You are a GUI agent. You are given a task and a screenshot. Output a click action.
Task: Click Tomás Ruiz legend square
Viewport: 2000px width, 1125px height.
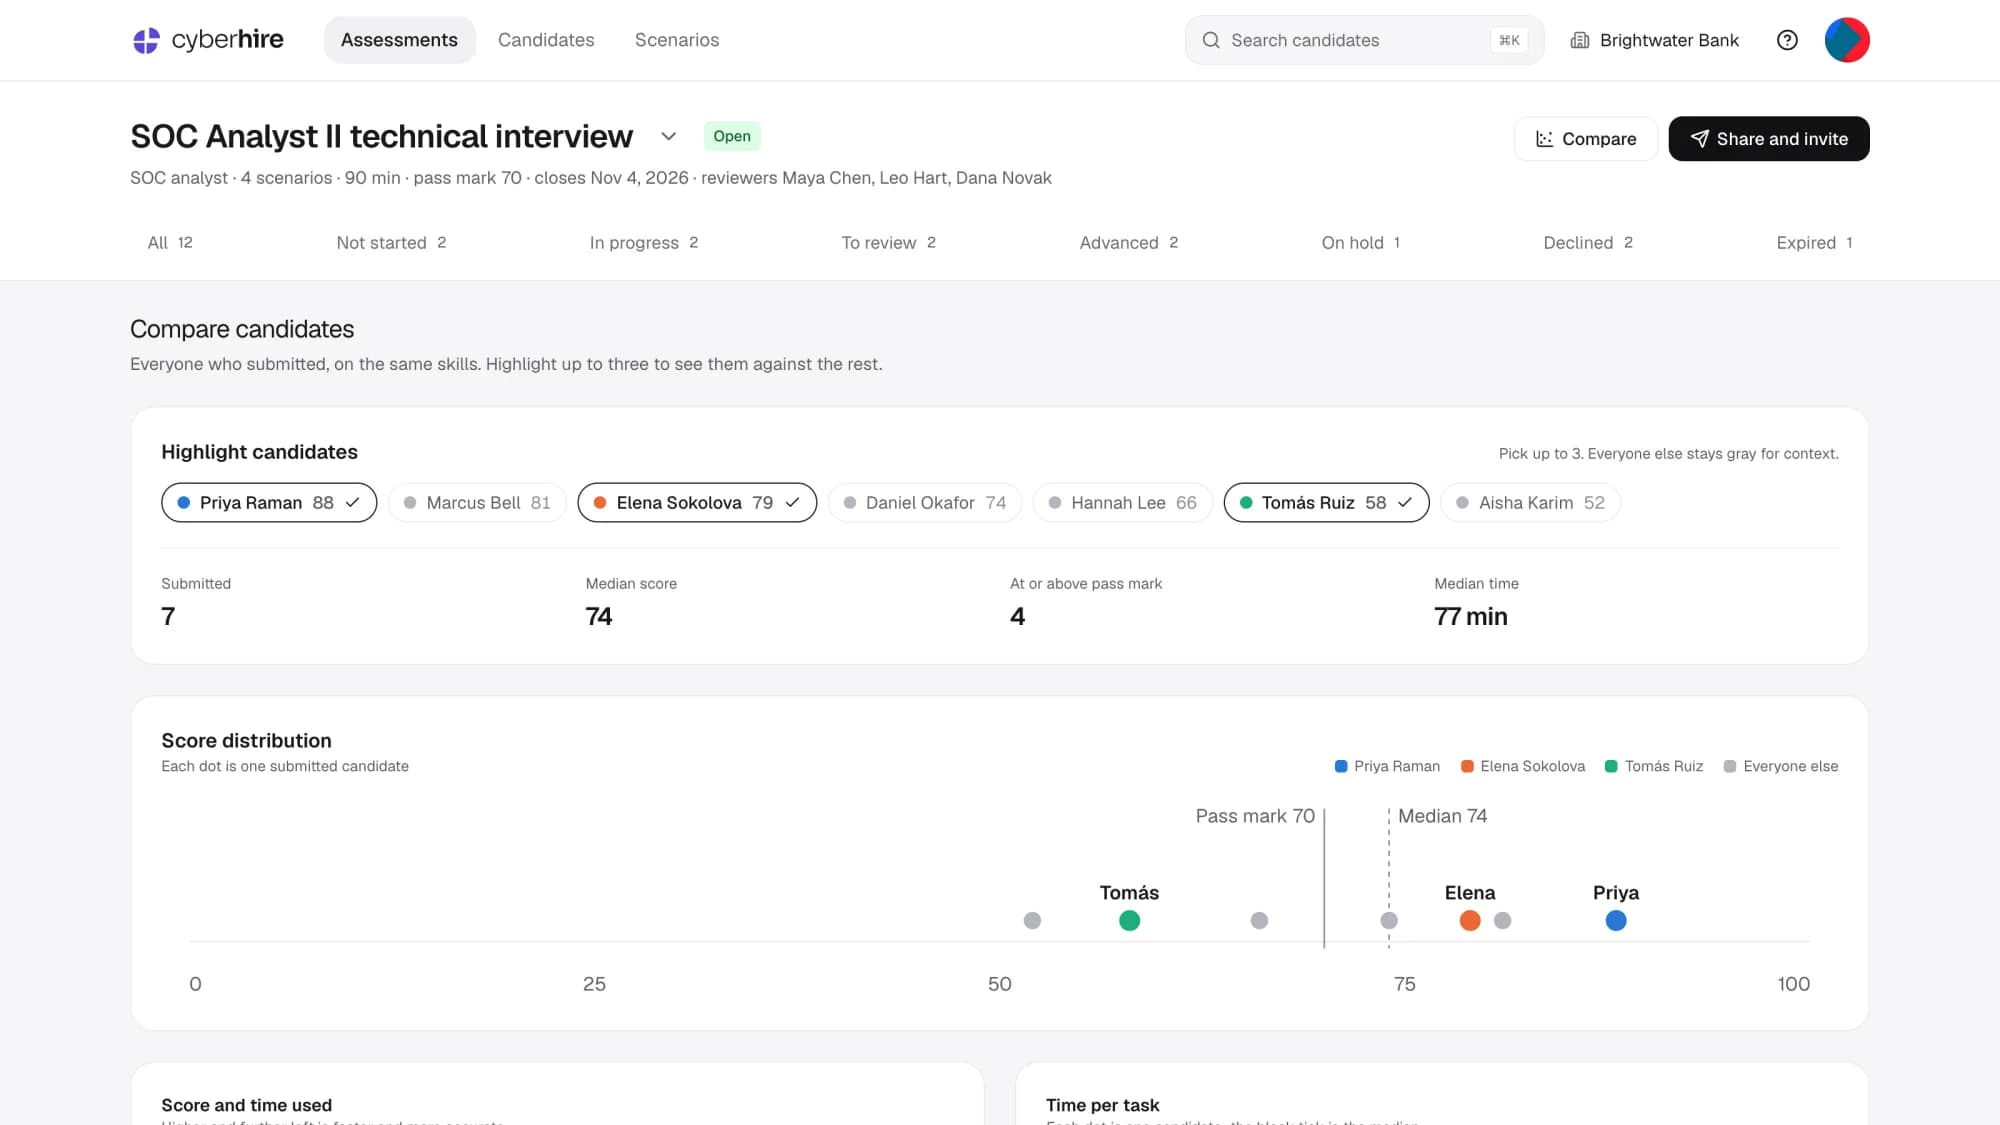pyautogui.click(x=1611, y=766)
